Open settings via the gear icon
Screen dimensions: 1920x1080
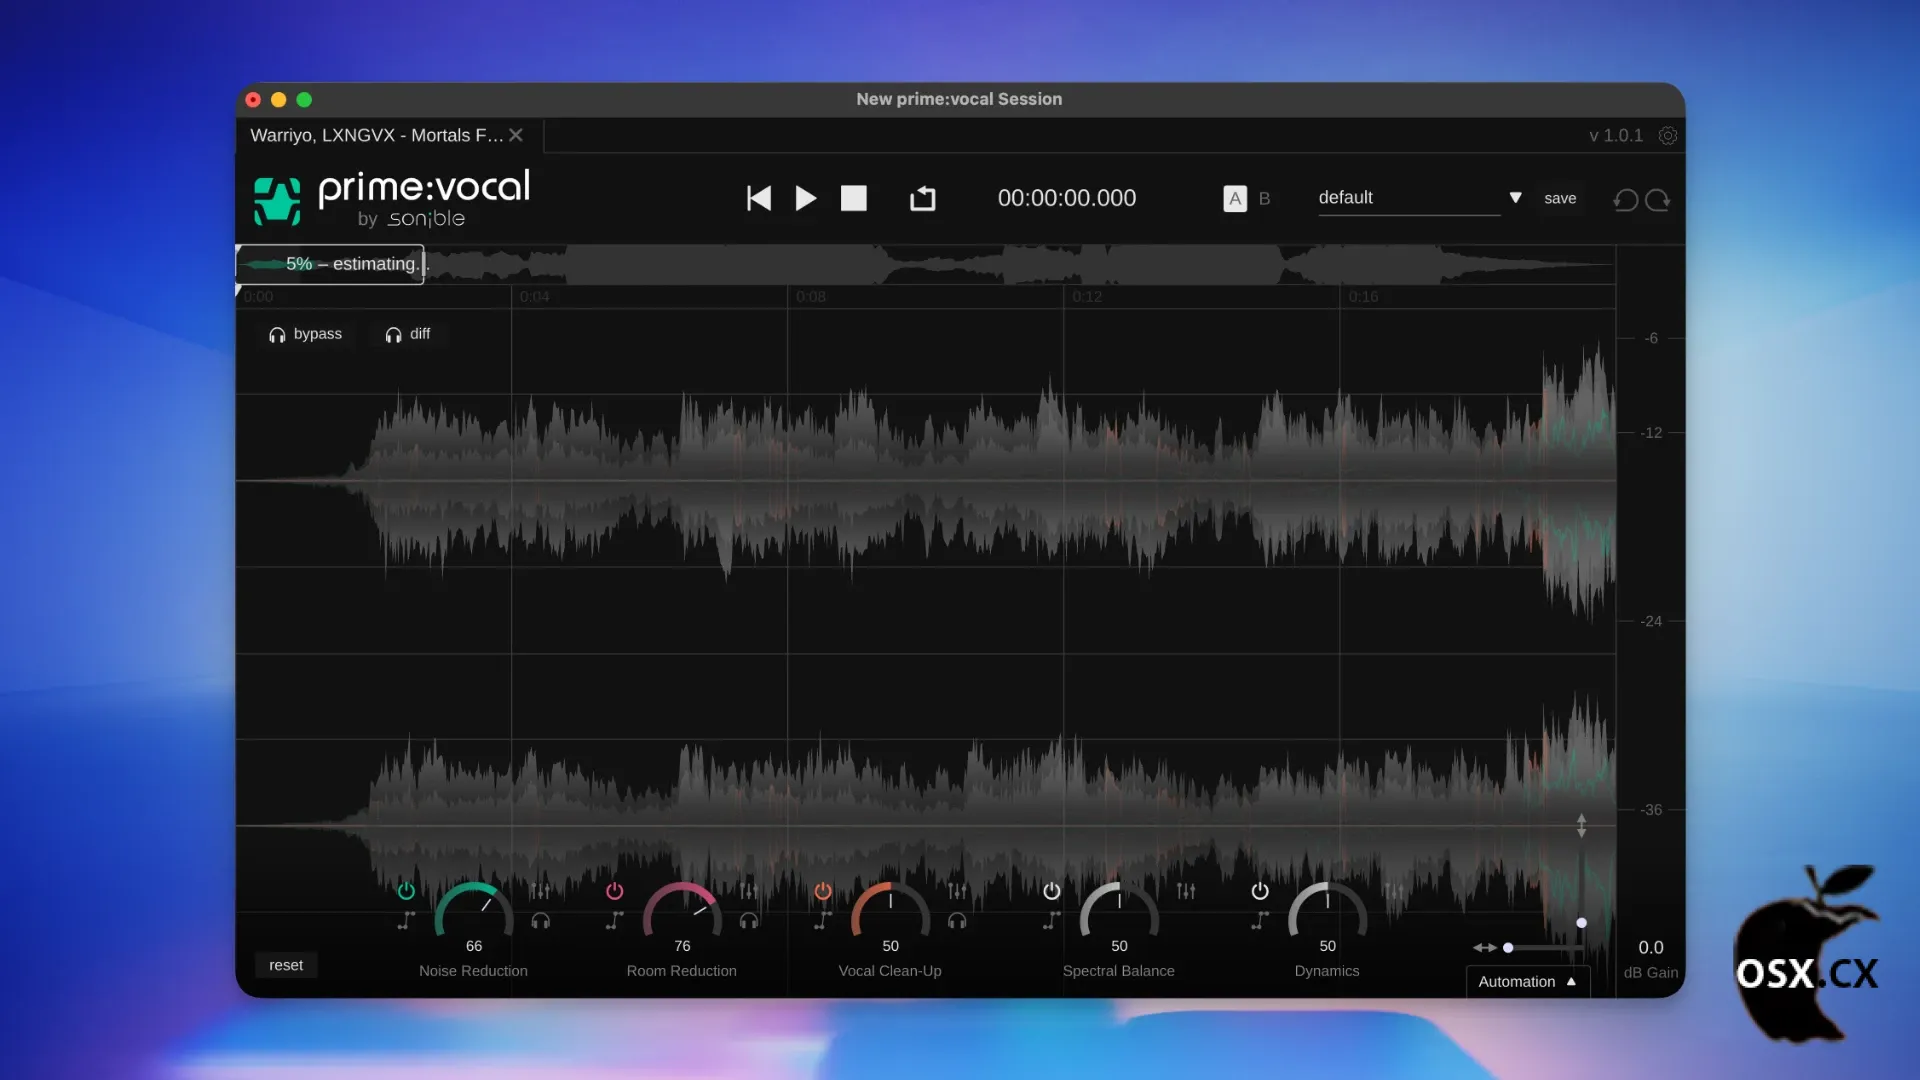1668,135
